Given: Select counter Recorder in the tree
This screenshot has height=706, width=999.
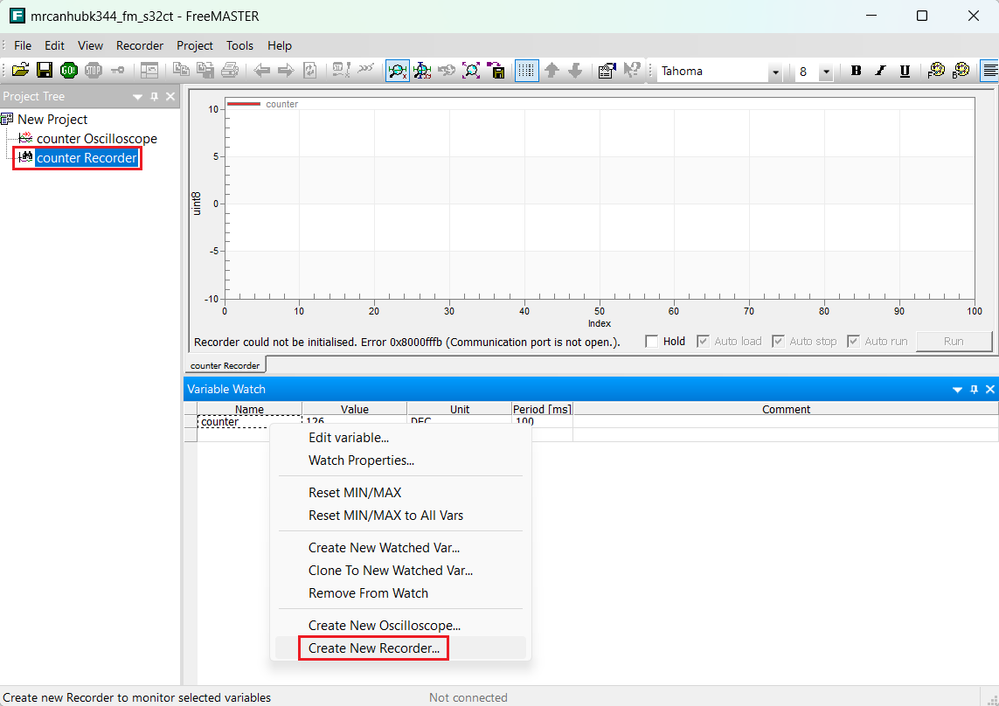Looking at the screenshot, I should pos(87,158).
